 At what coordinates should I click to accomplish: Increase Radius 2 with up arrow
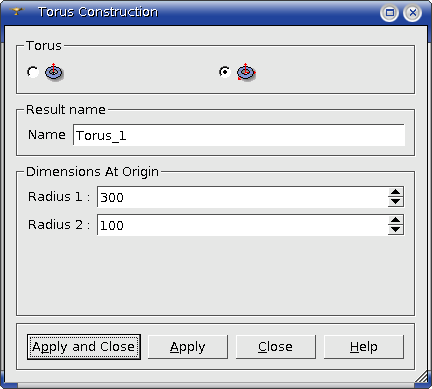396,220
